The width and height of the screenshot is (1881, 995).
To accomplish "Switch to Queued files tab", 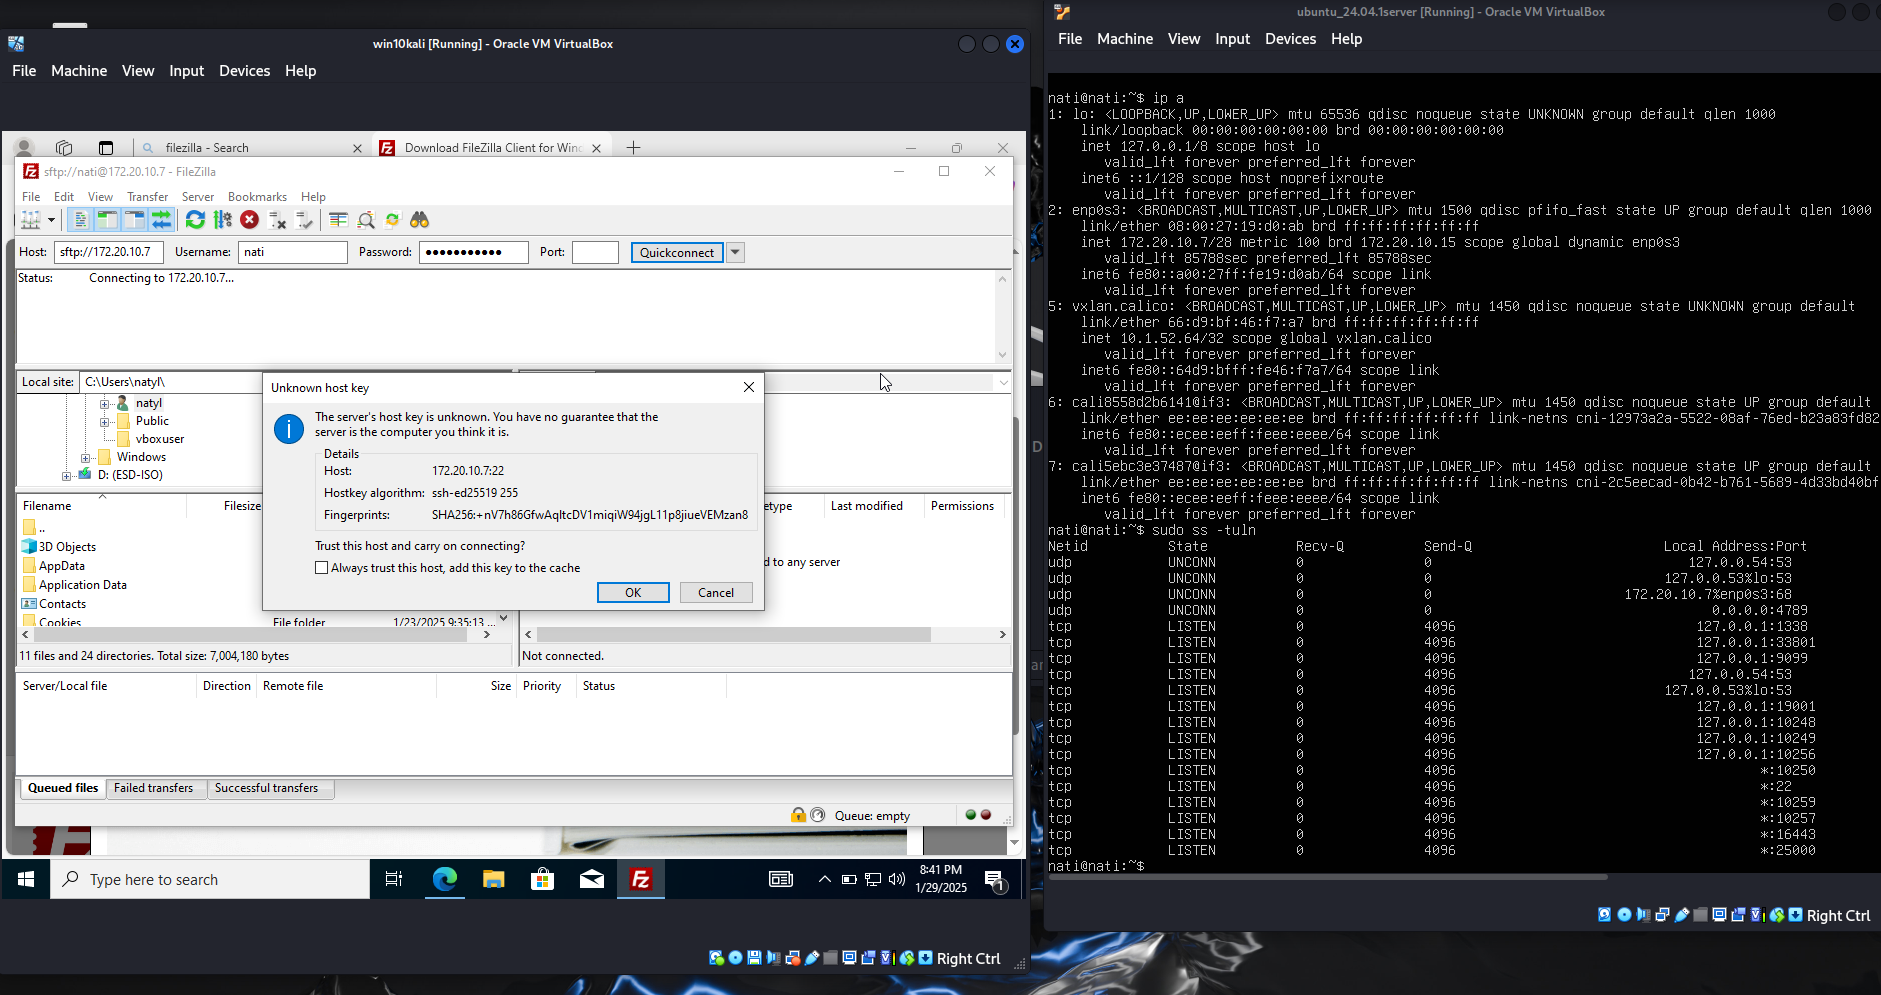I will [x=63, y=788].
